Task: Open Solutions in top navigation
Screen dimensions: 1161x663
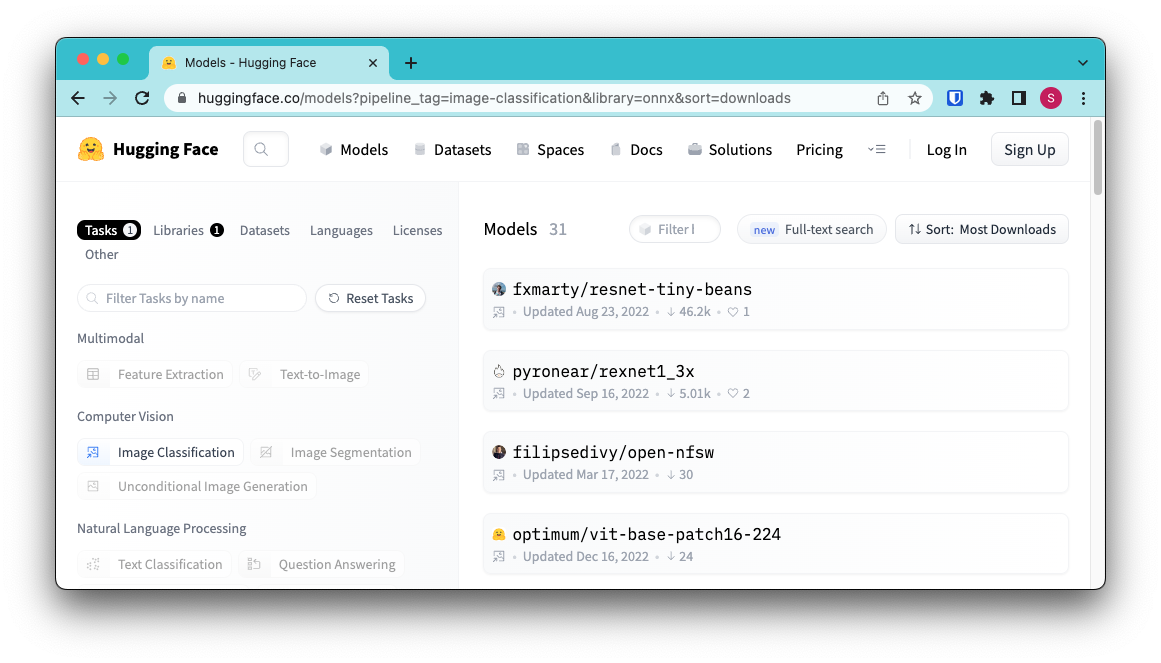Action: (x=730, y=150)
